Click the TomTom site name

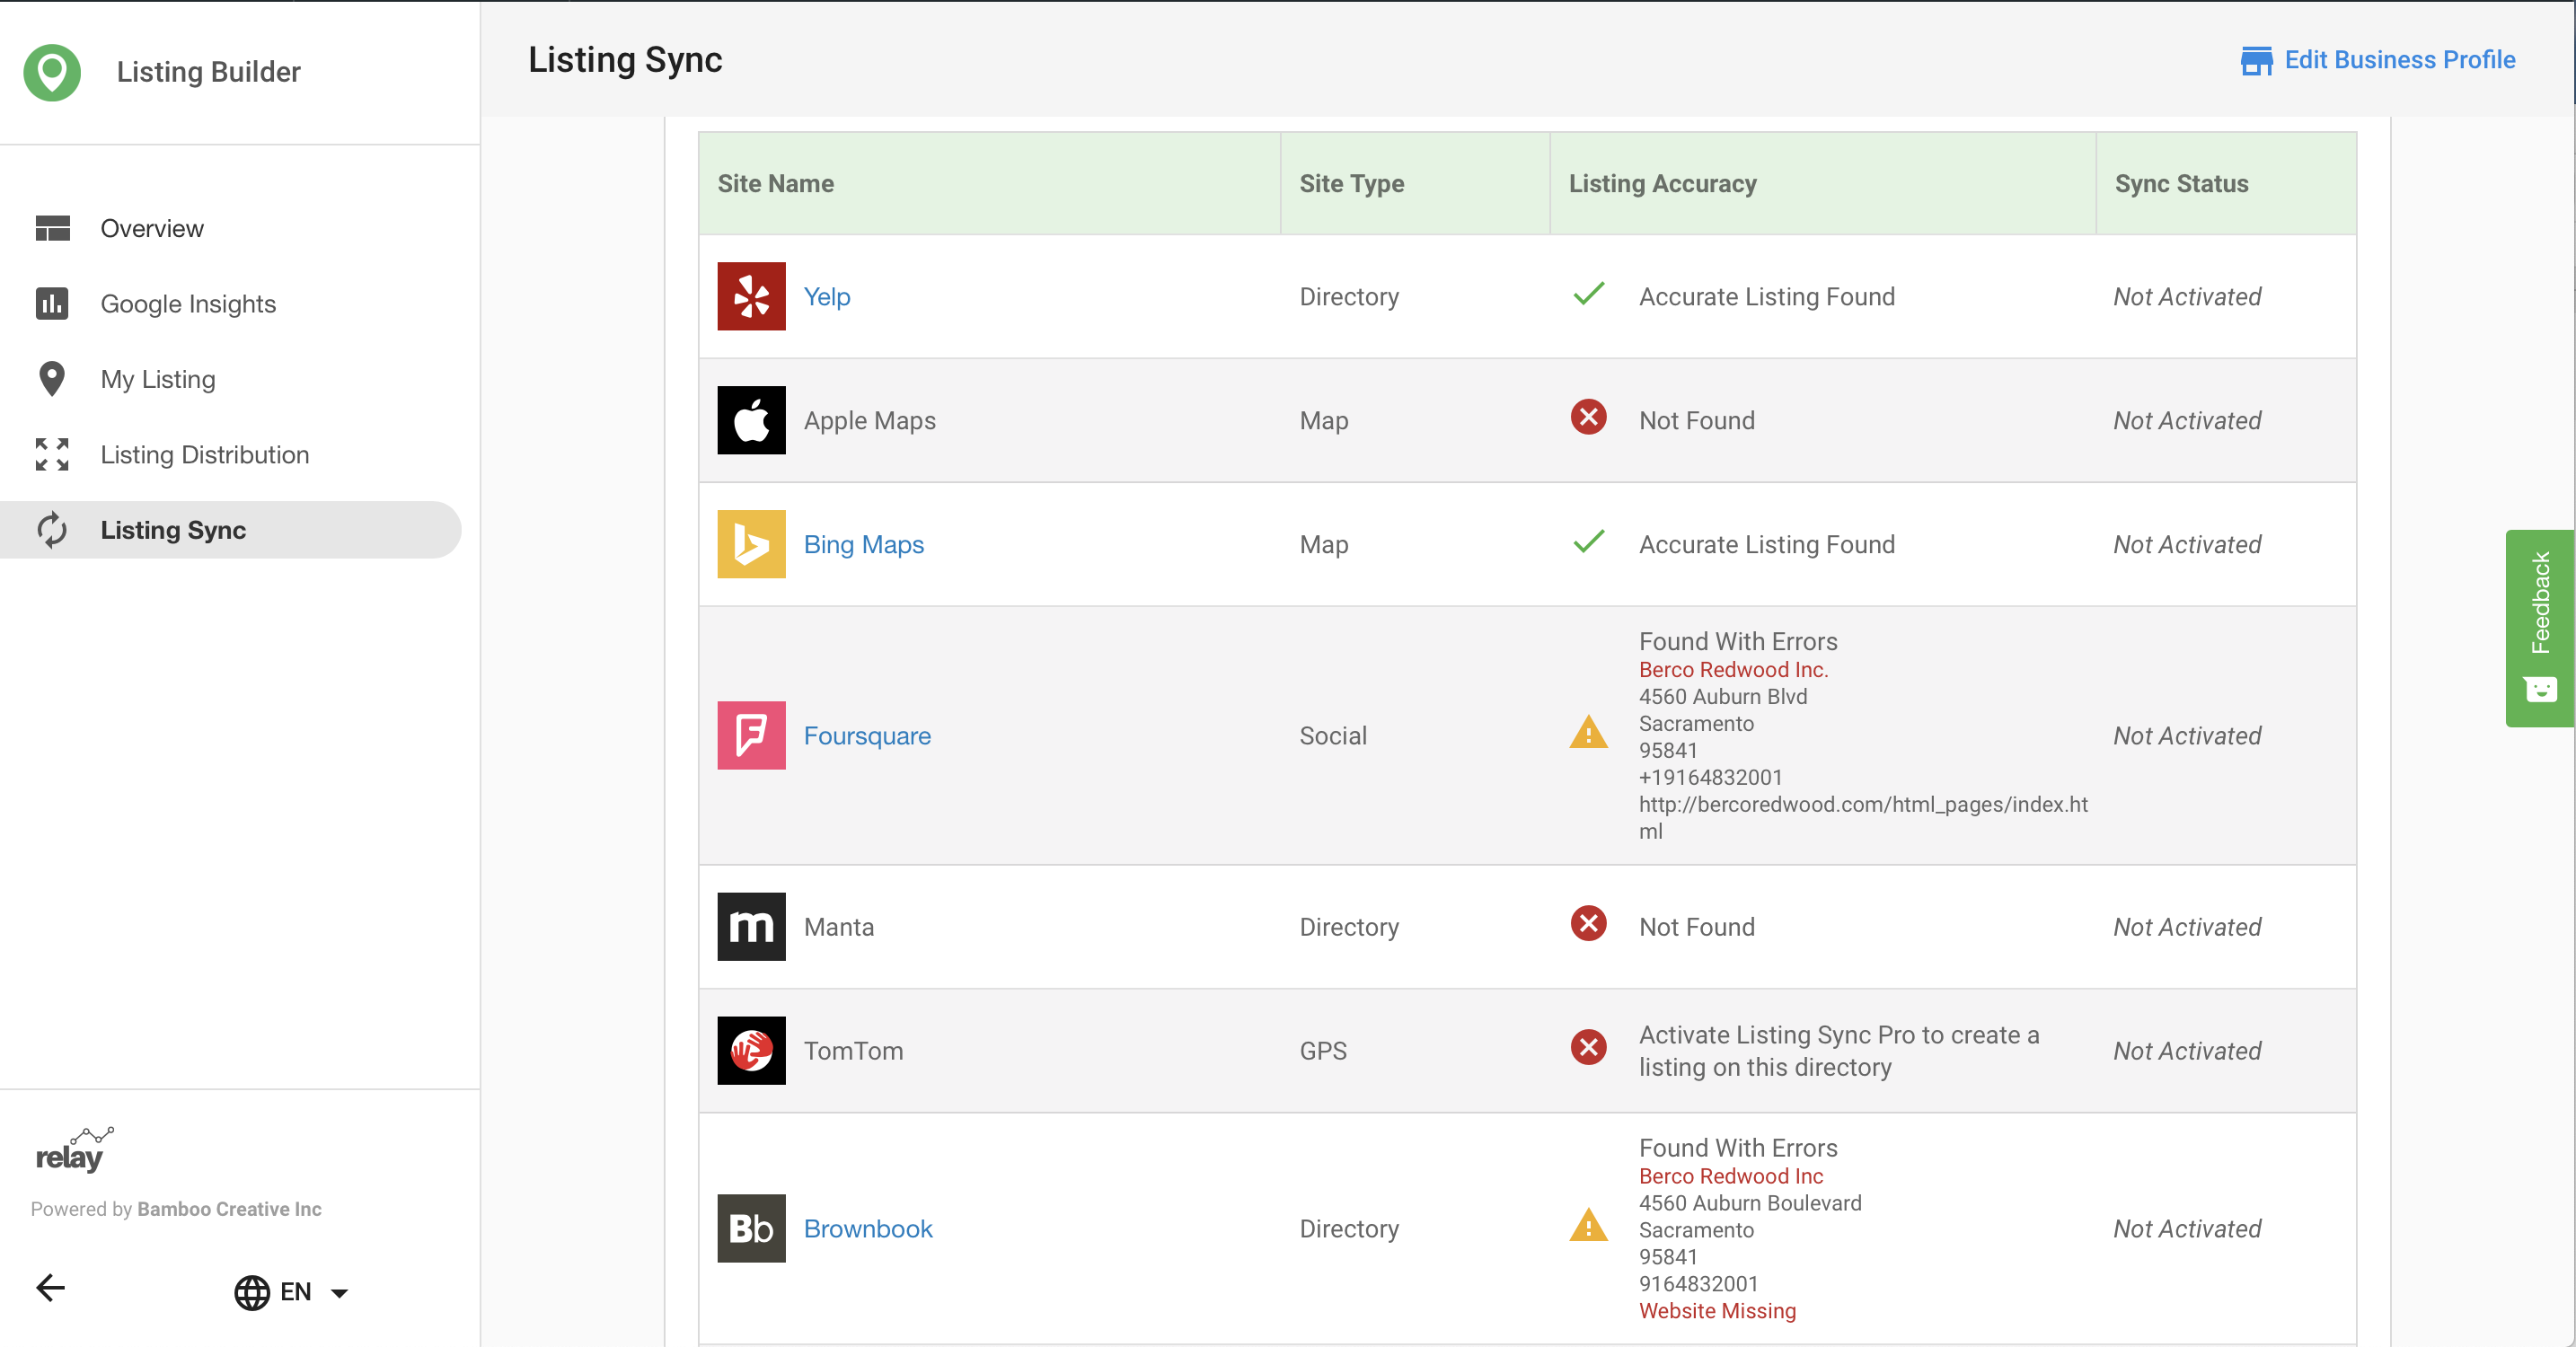coord(853,1050)
